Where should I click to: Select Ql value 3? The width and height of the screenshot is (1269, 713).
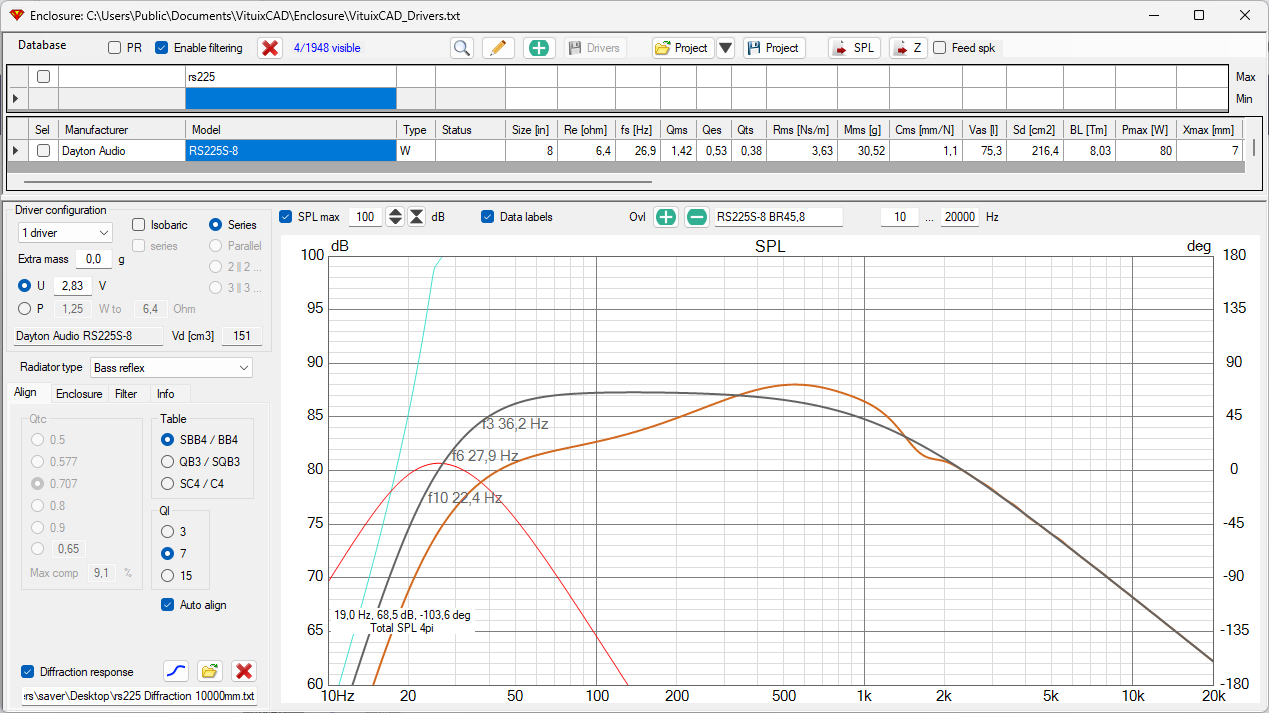click(168, 532)
